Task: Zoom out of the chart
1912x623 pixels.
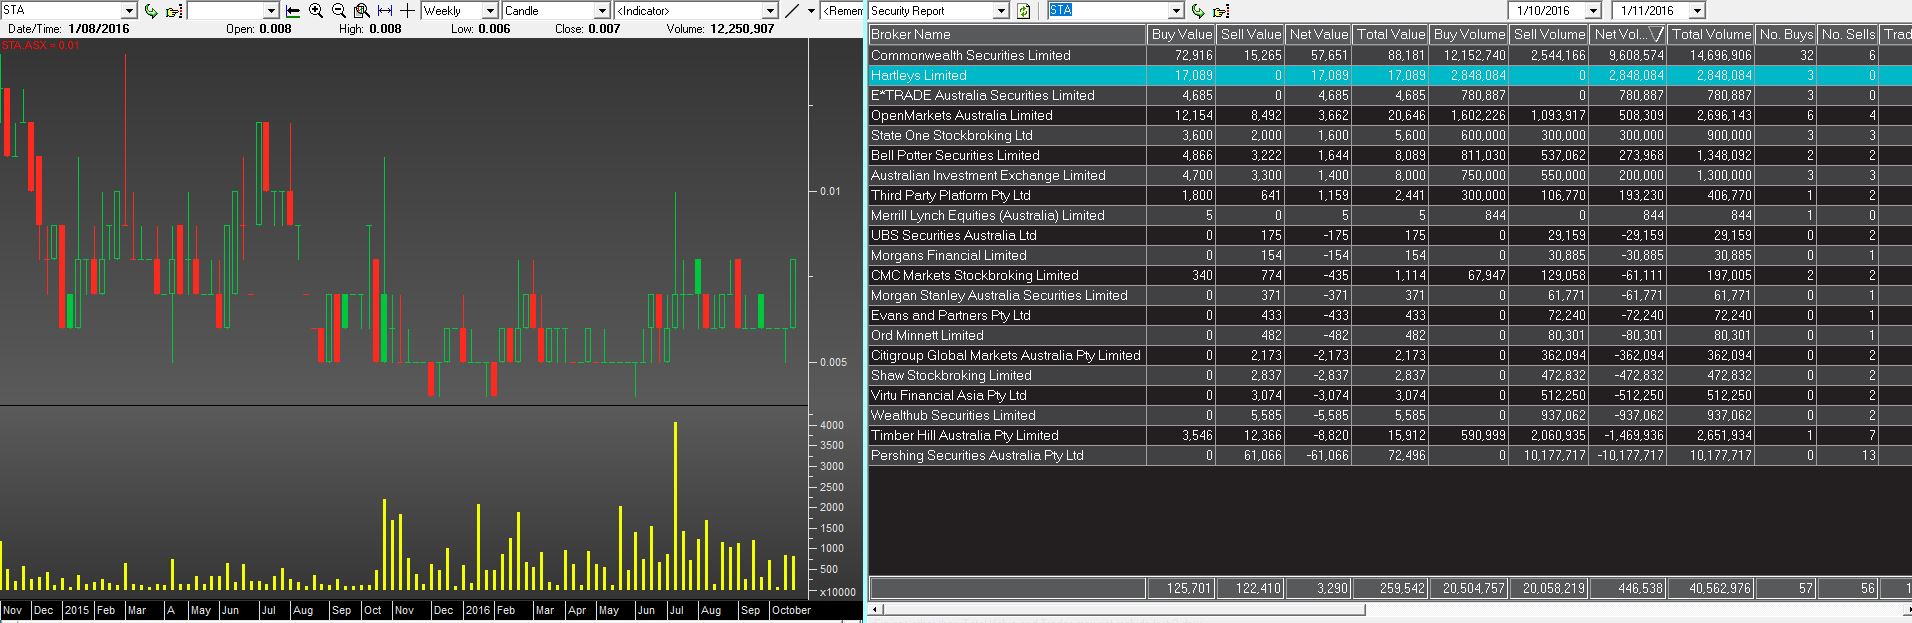Action: coord(339,11)
